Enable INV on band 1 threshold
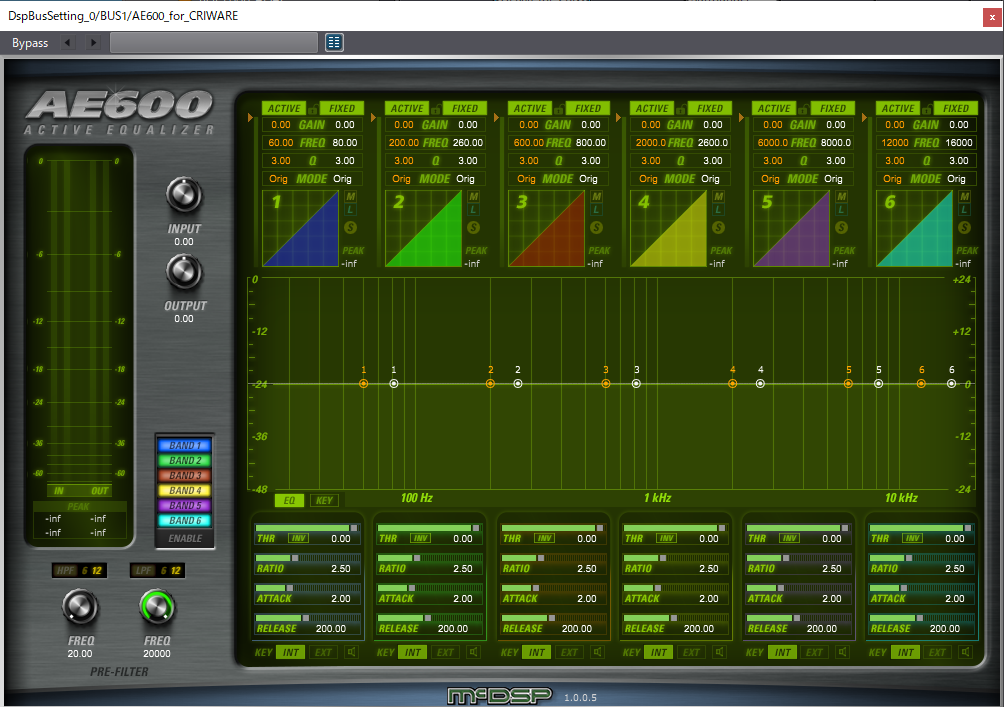 [x=298, y=538]
